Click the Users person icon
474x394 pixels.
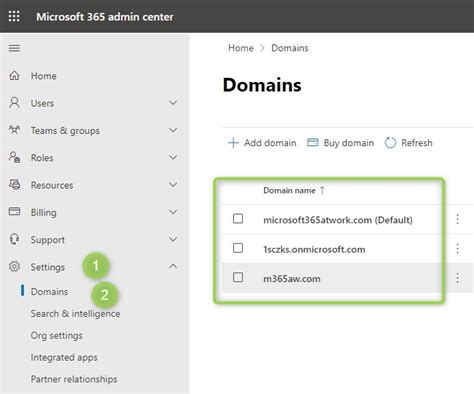point(14,103)
